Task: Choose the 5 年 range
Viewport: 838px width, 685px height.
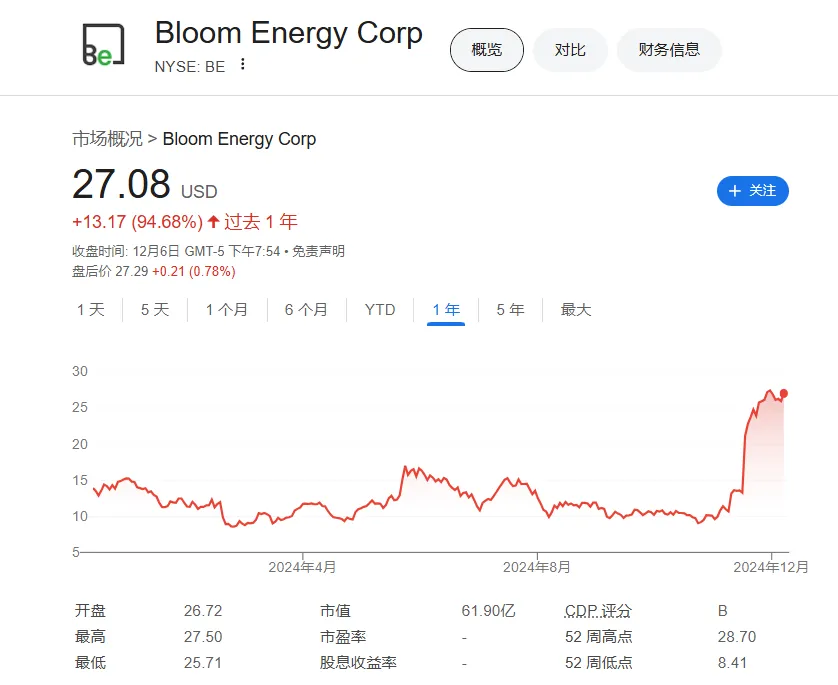Action: click(510, 310)
